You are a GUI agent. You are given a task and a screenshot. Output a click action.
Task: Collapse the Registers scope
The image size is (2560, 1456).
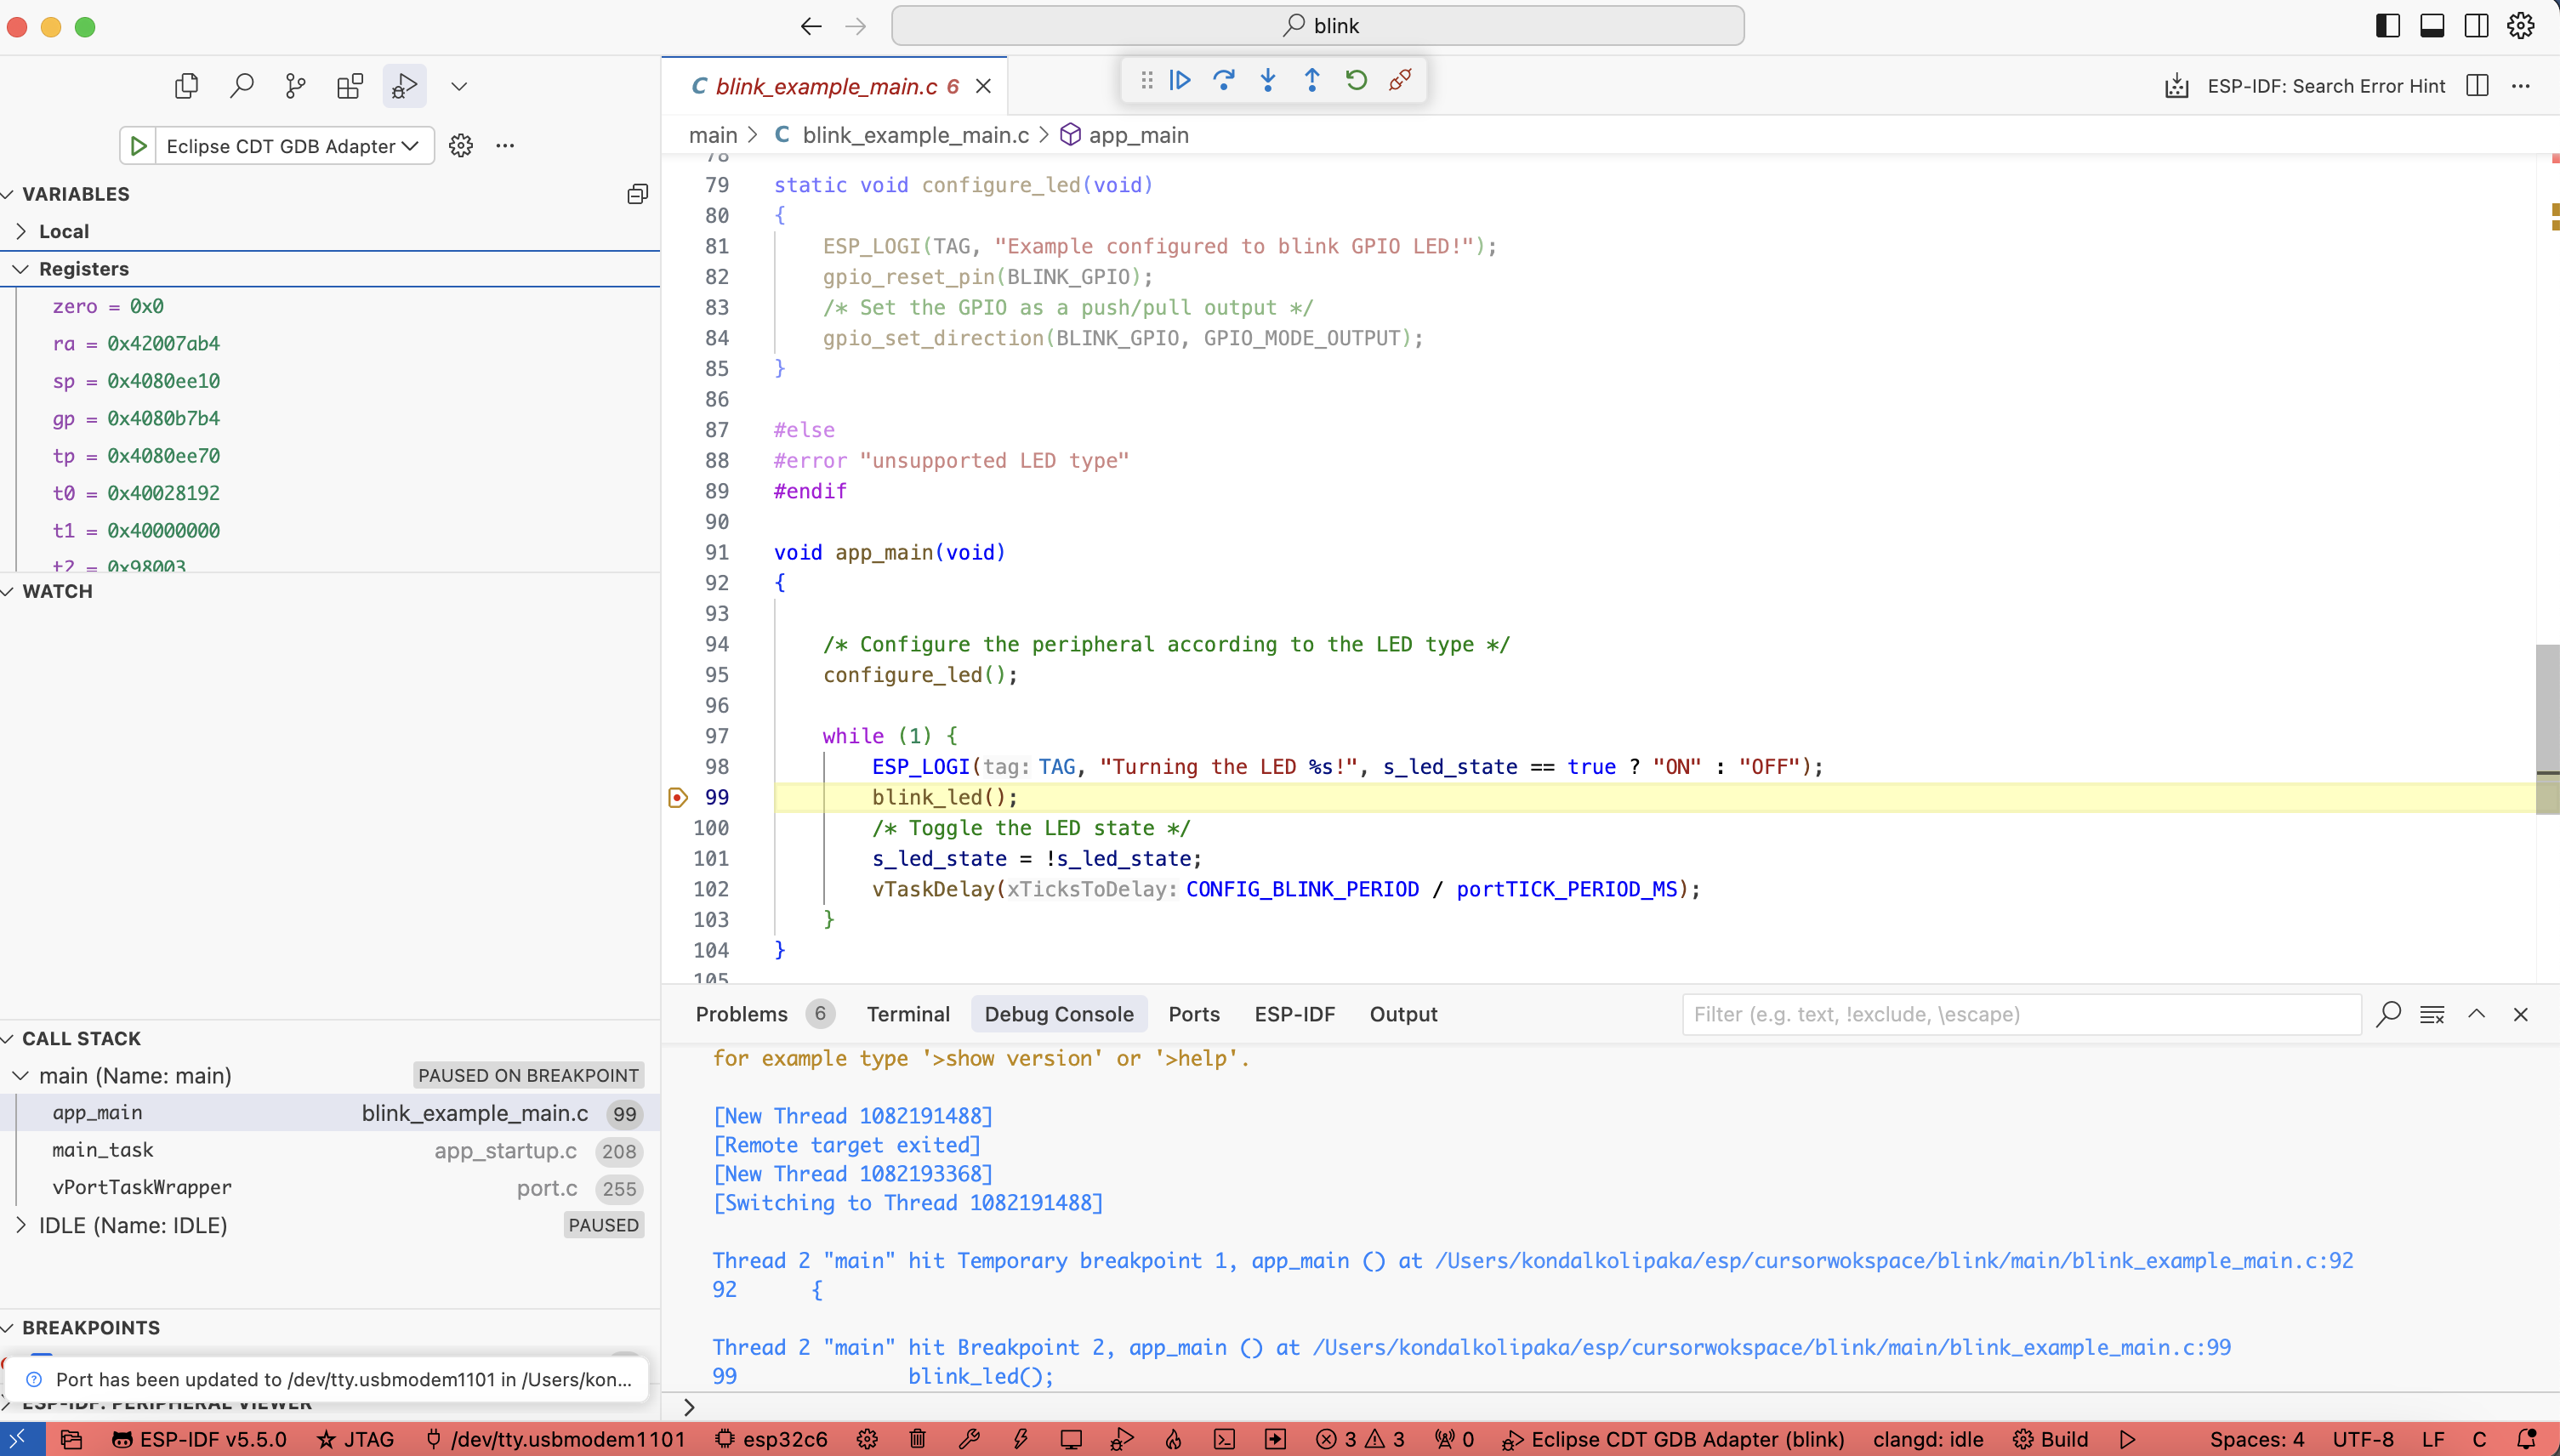tap(84, 269)
